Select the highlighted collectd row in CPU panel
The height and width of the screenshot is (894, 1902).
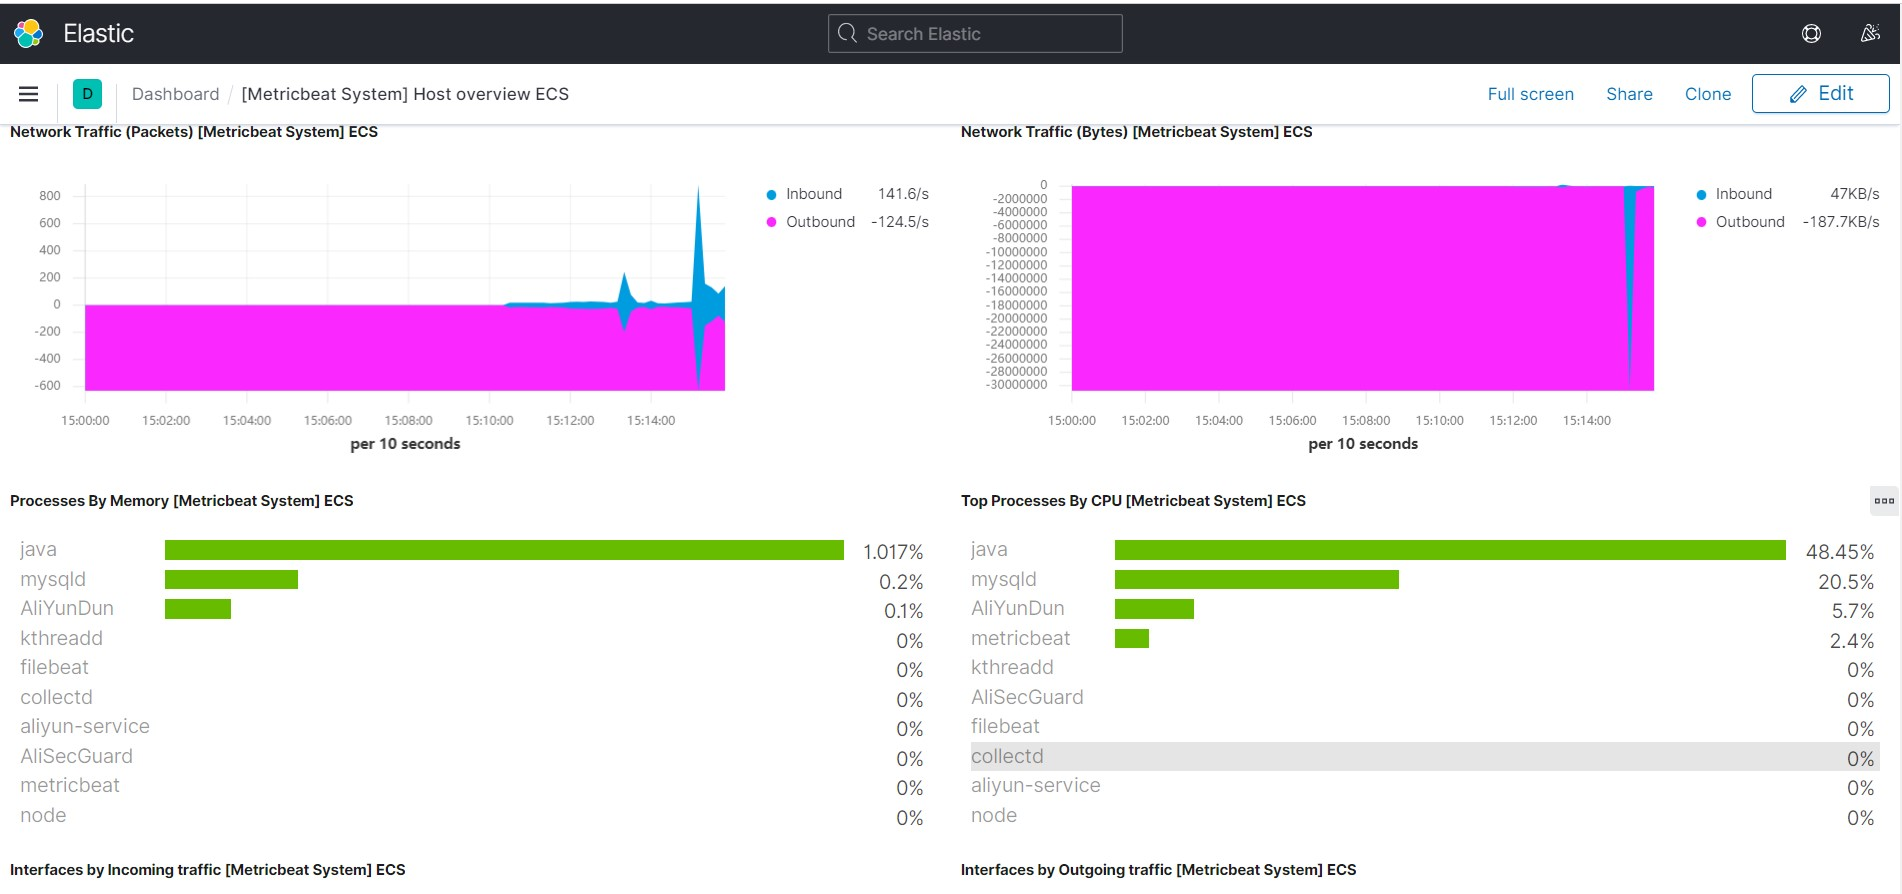tap(1425, 756)
